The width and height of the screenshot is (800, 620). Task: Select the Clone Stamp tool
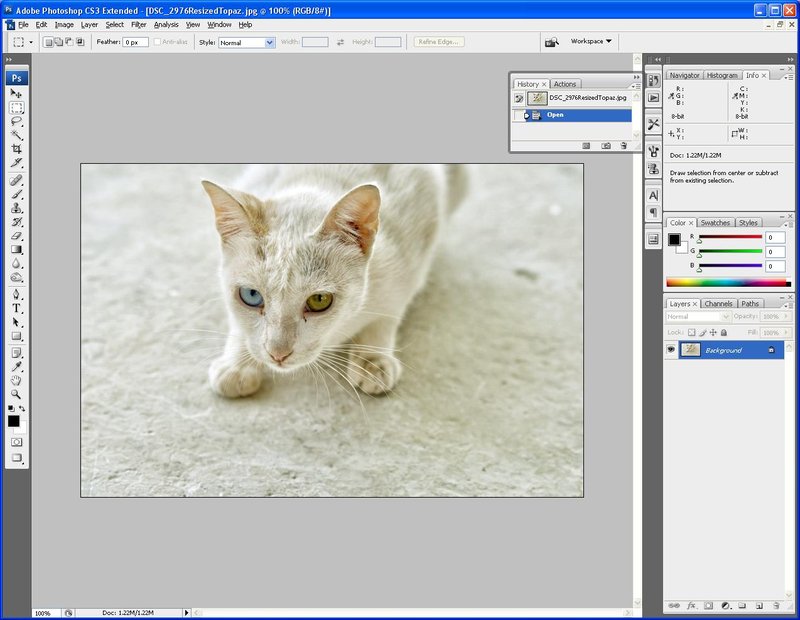click(16, 208)
